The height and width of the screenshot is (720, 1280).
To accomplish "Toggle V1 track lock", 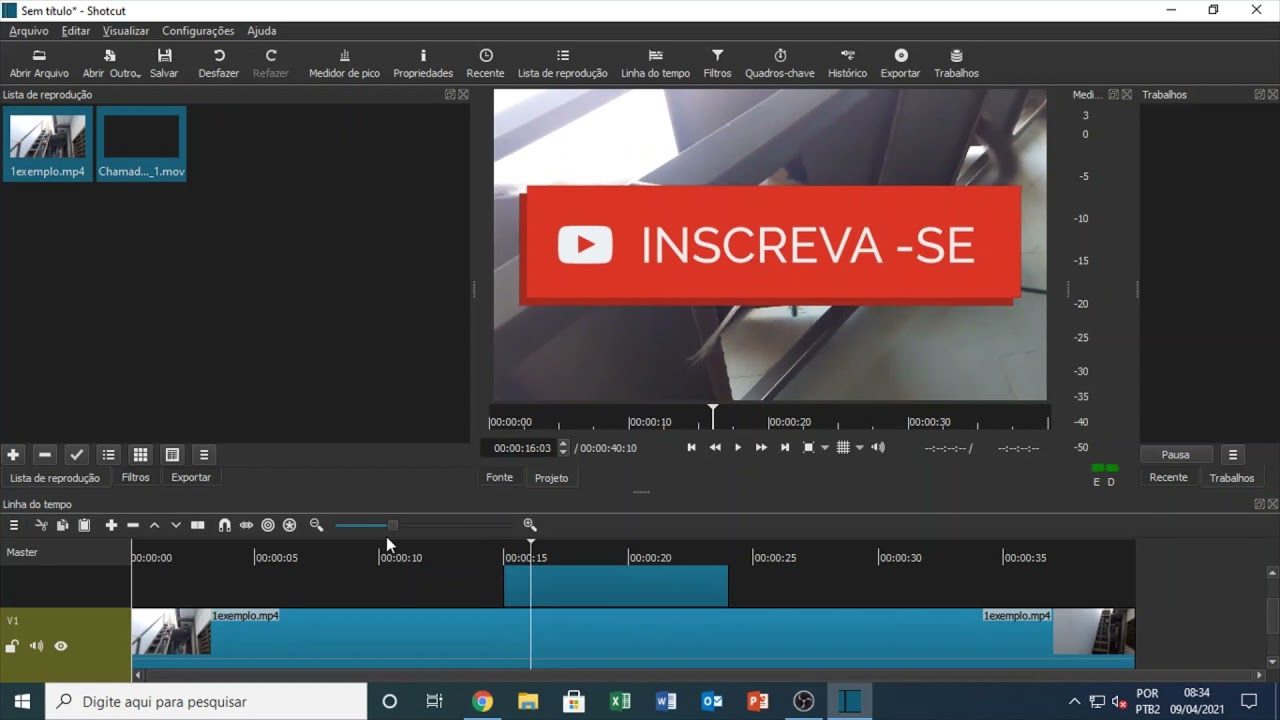I will 12,646.
